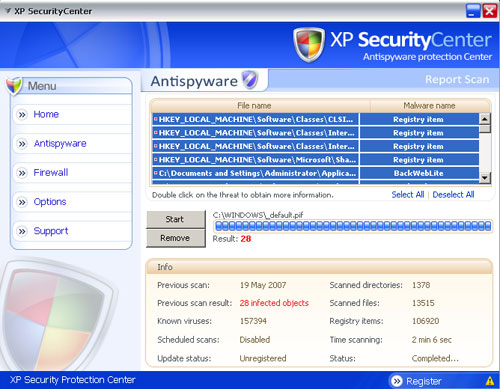The height and width of the screenshot is (389, 500).
Task: Click the Completed... status value
Action: point(435,358)
